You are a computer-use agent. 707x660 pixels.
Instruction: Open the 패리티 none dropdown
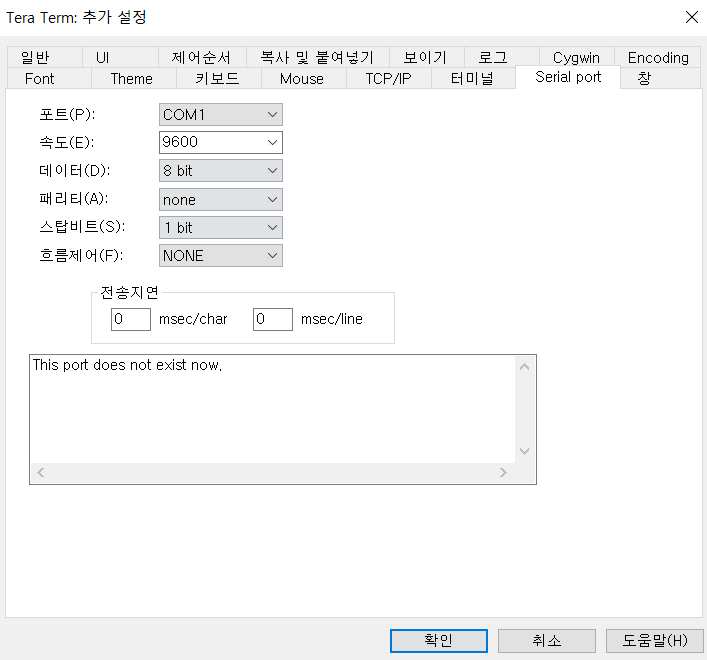220,199
